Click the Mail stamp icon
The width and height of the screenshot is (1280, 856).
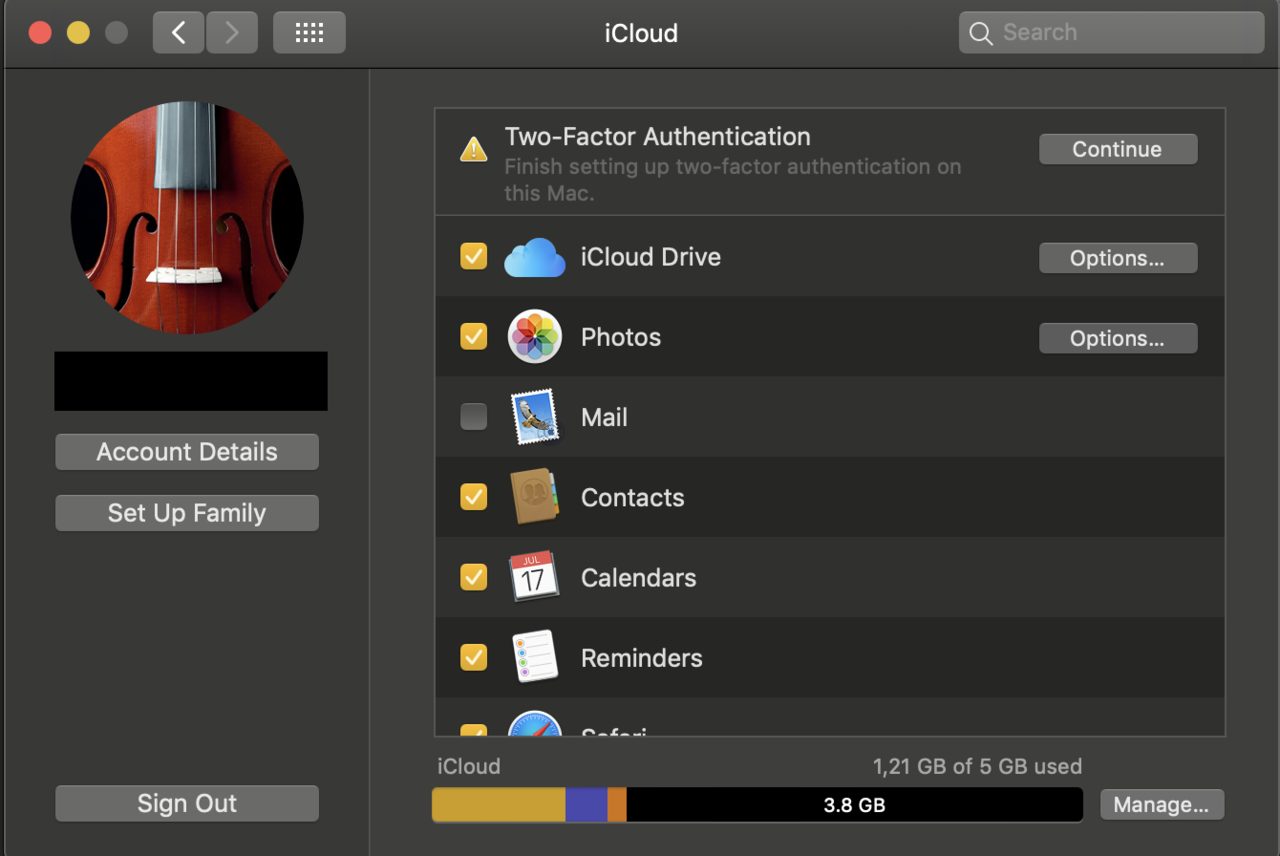(534, 417)
